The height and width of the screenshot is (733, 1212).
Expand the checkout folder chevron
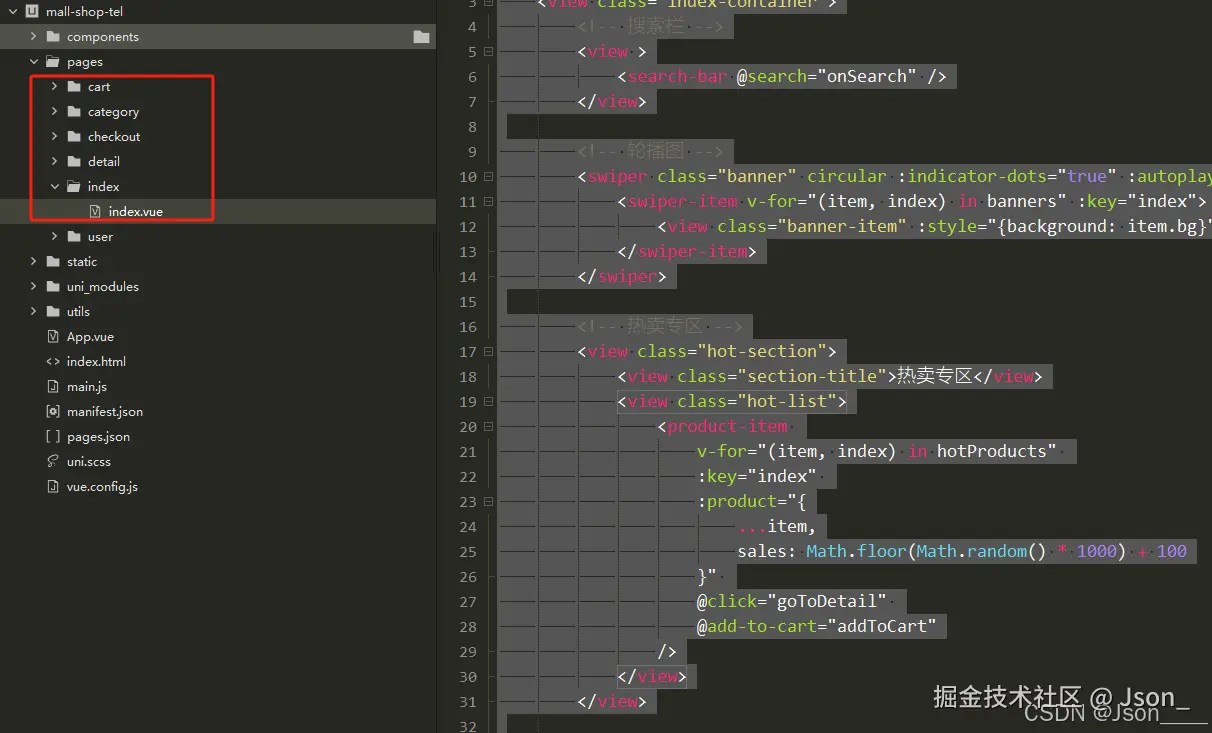click(x=54, y=137)
